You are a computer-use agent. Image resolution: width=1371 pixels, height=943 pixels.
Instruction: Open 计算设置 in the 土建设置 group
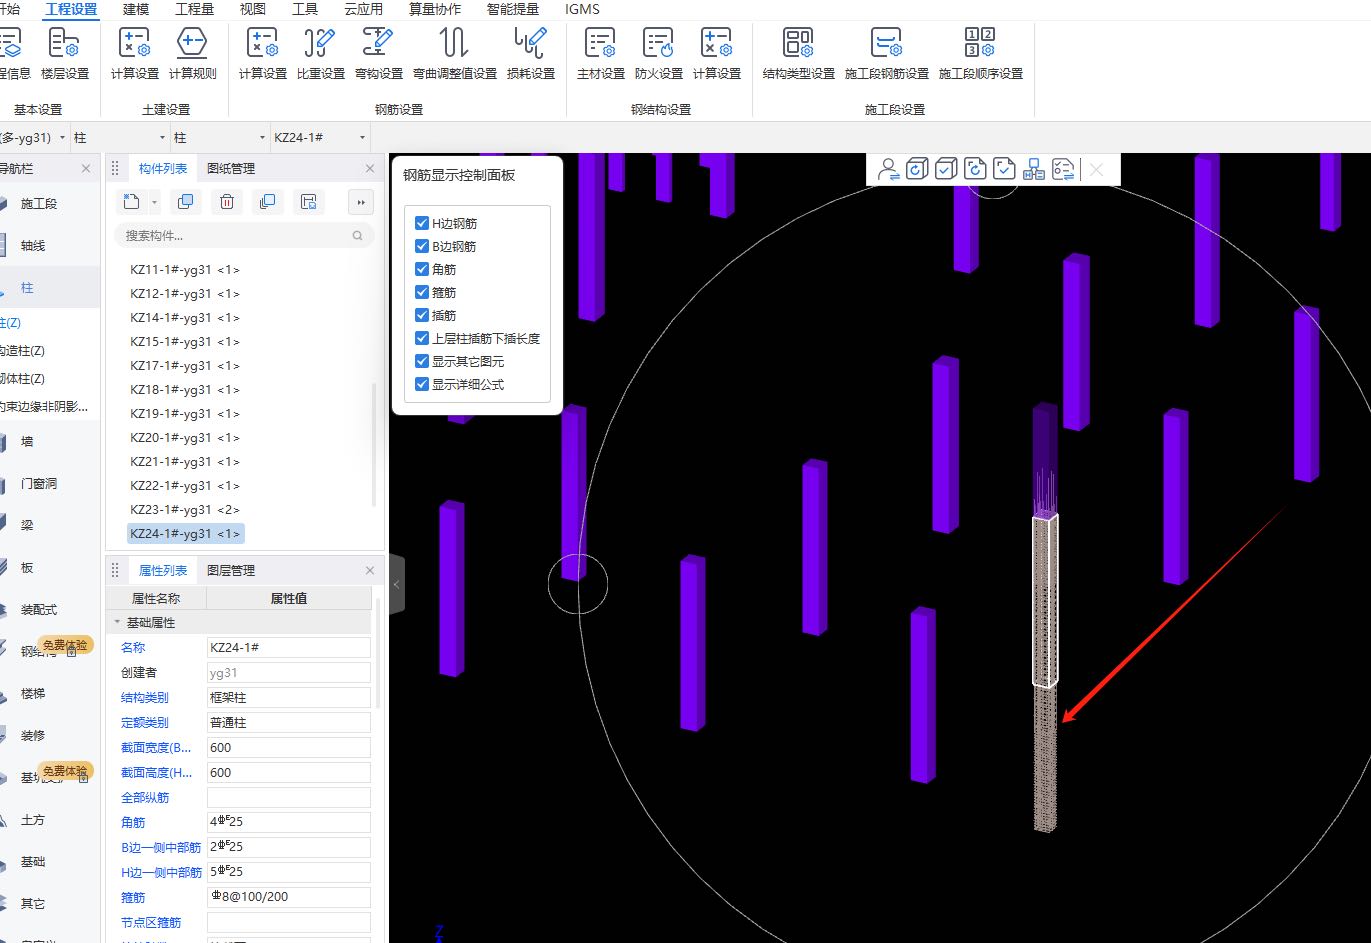coord(134,54)
